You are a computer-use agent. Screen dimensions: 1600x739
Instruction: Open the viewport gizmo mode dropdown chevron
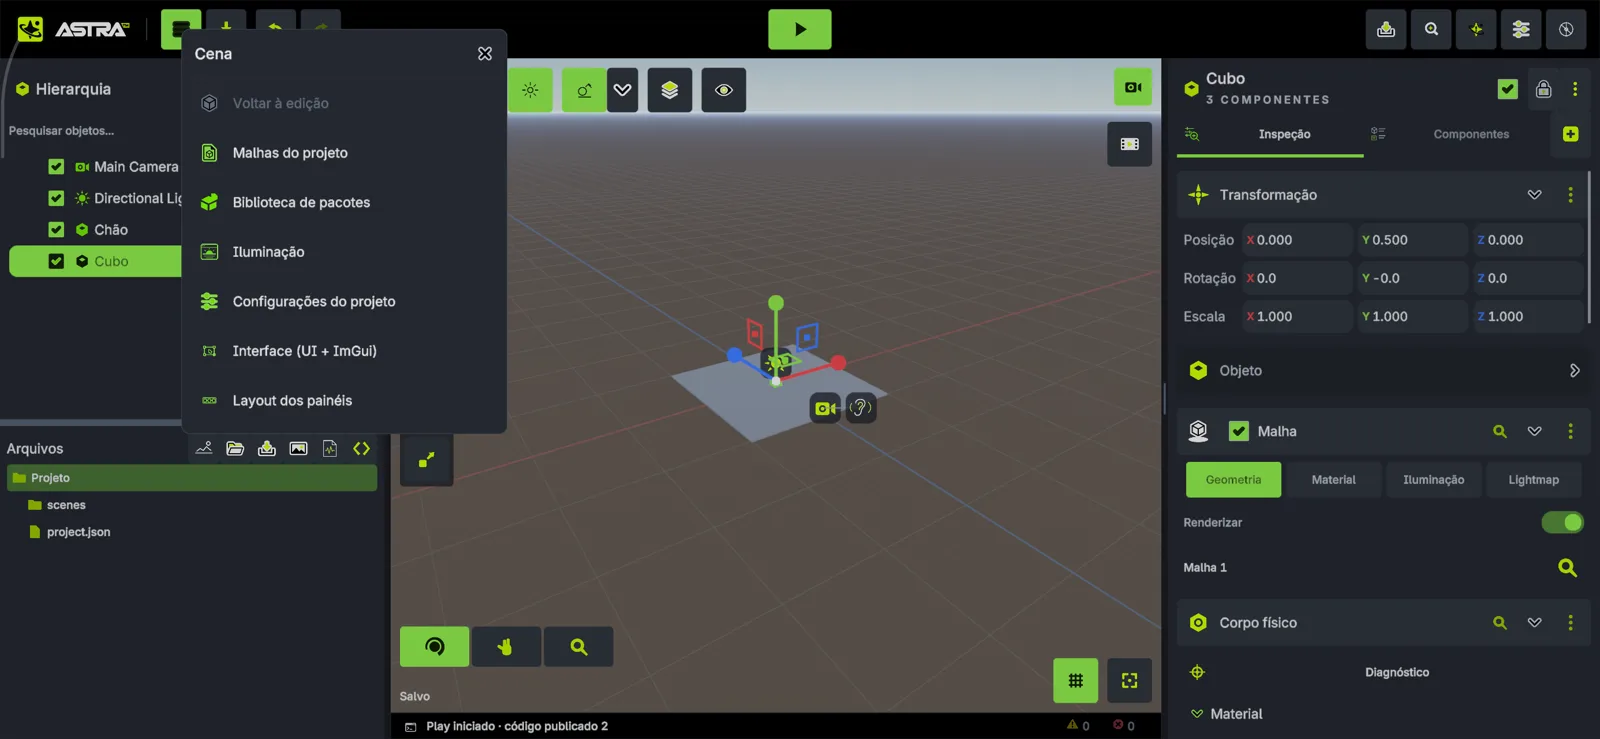coord(622,90)
